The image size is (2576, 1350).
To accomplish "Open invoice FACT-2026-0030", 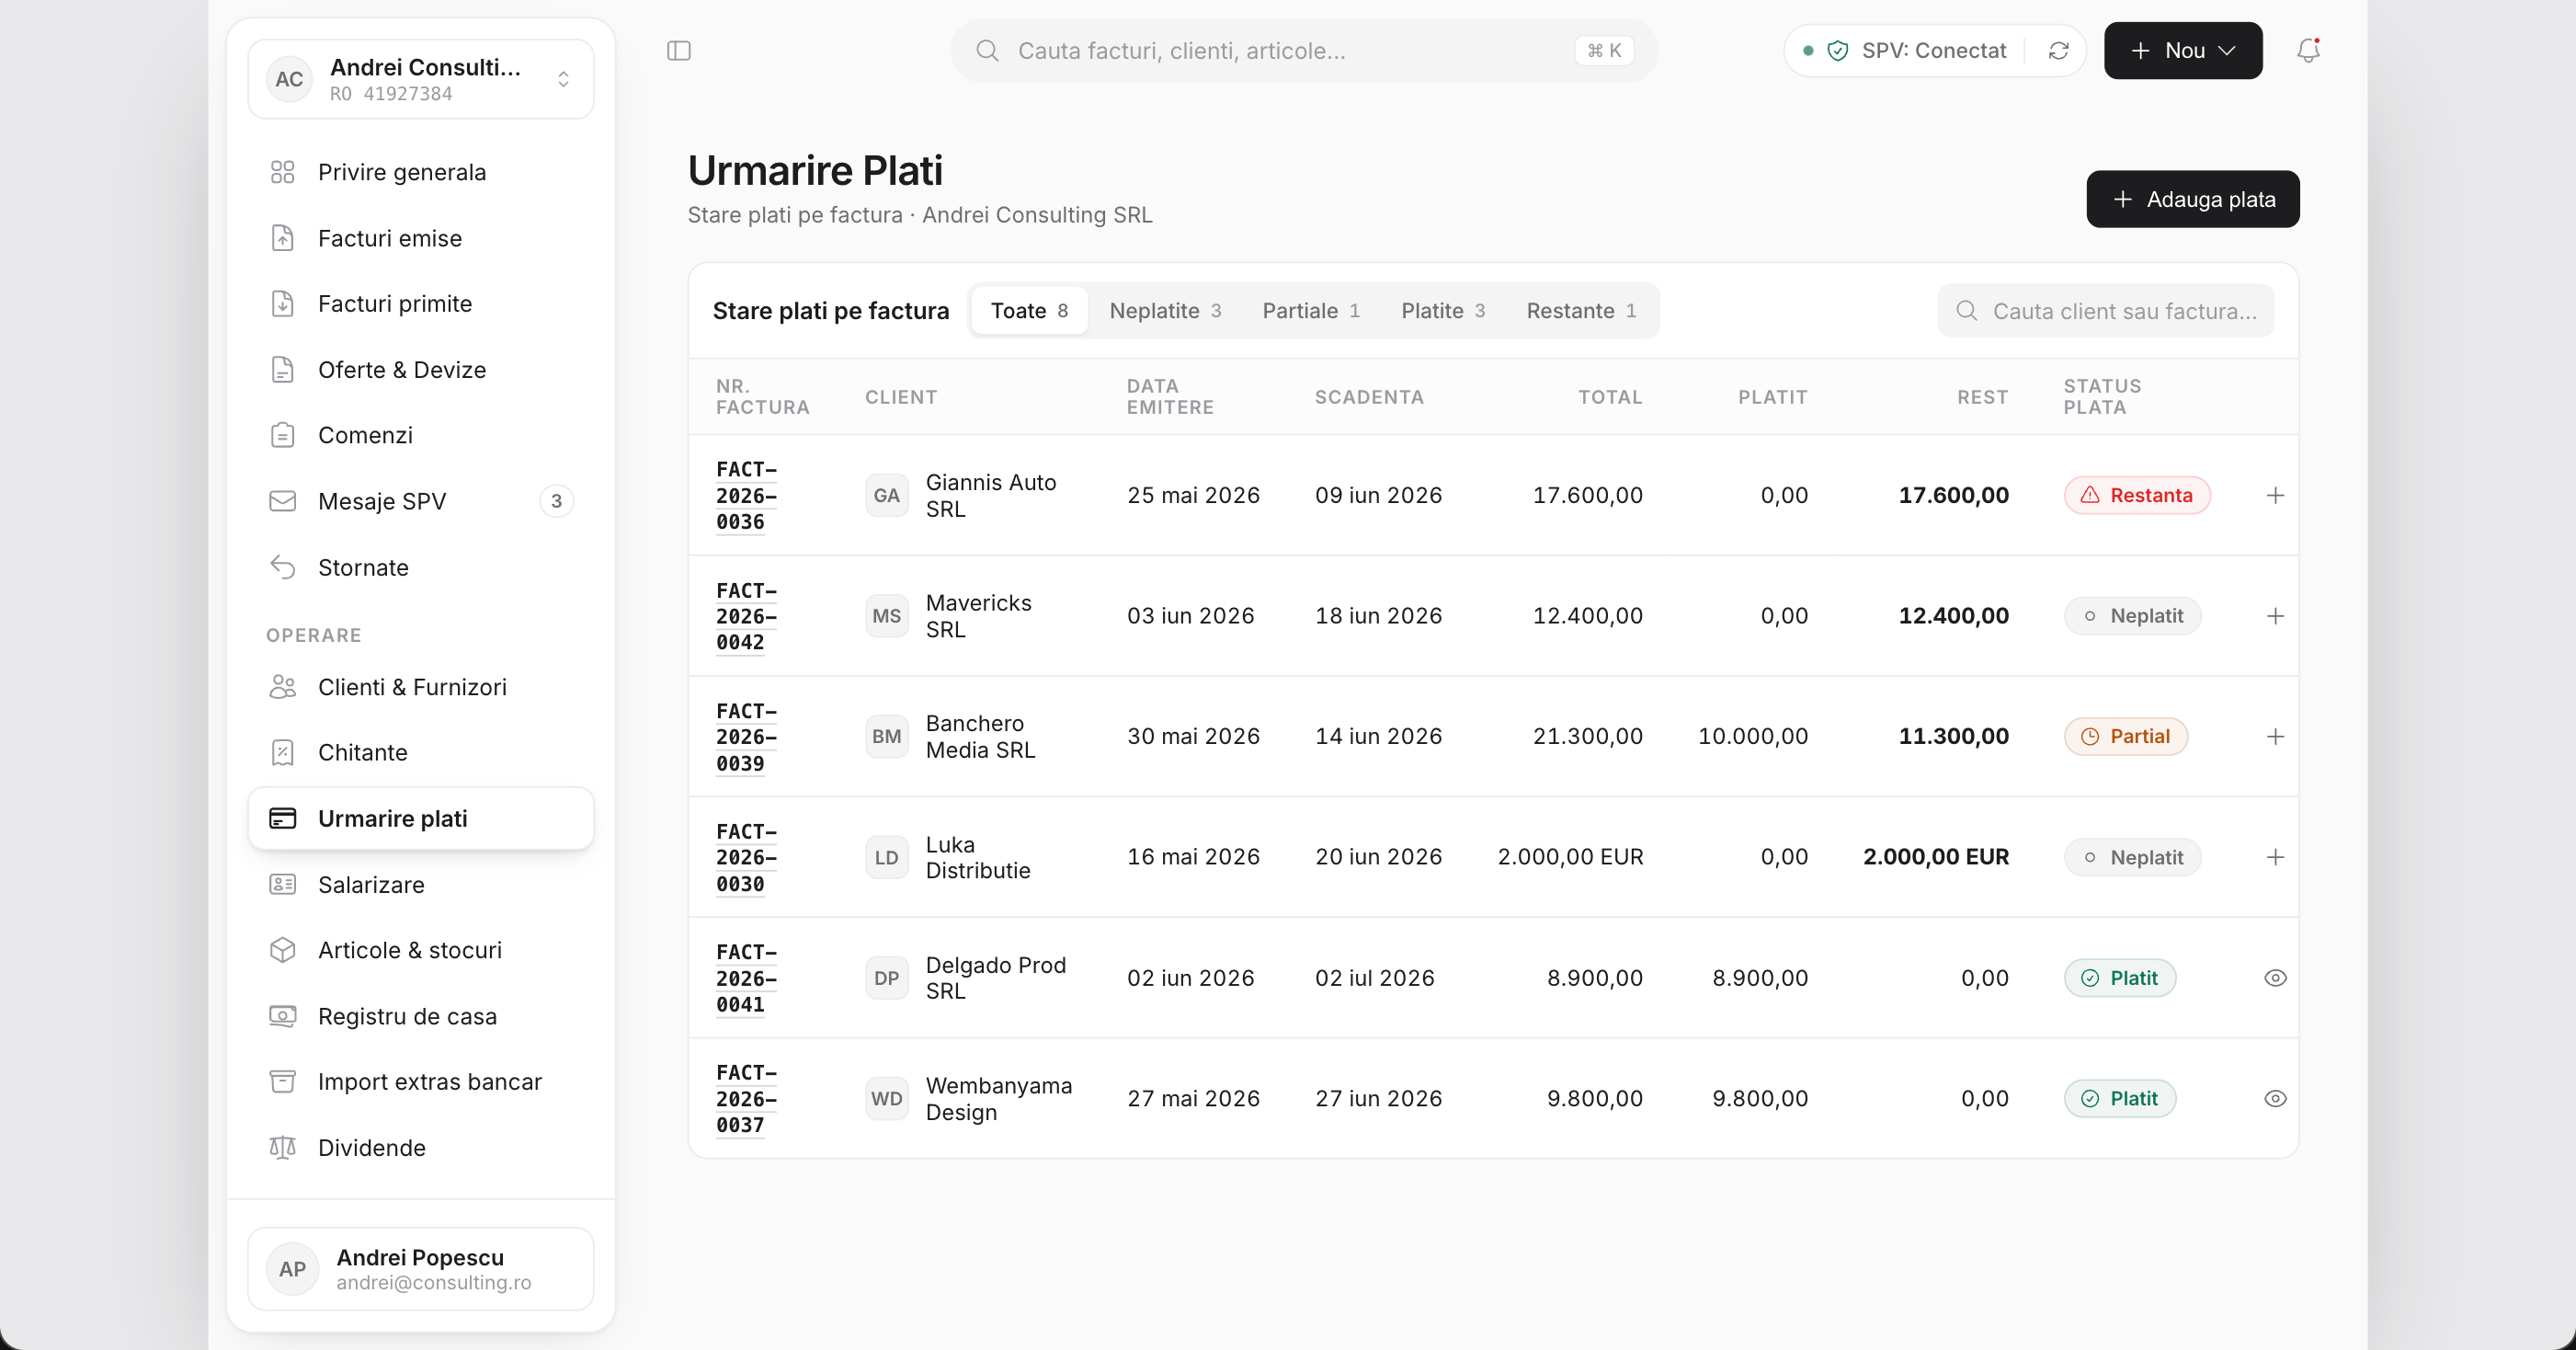I will click(x=746, y=857).
